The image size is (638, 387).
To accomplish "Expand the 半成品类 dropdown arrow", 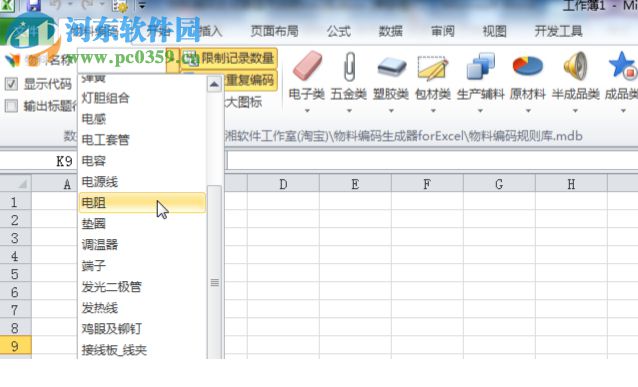I will point(575,111).
